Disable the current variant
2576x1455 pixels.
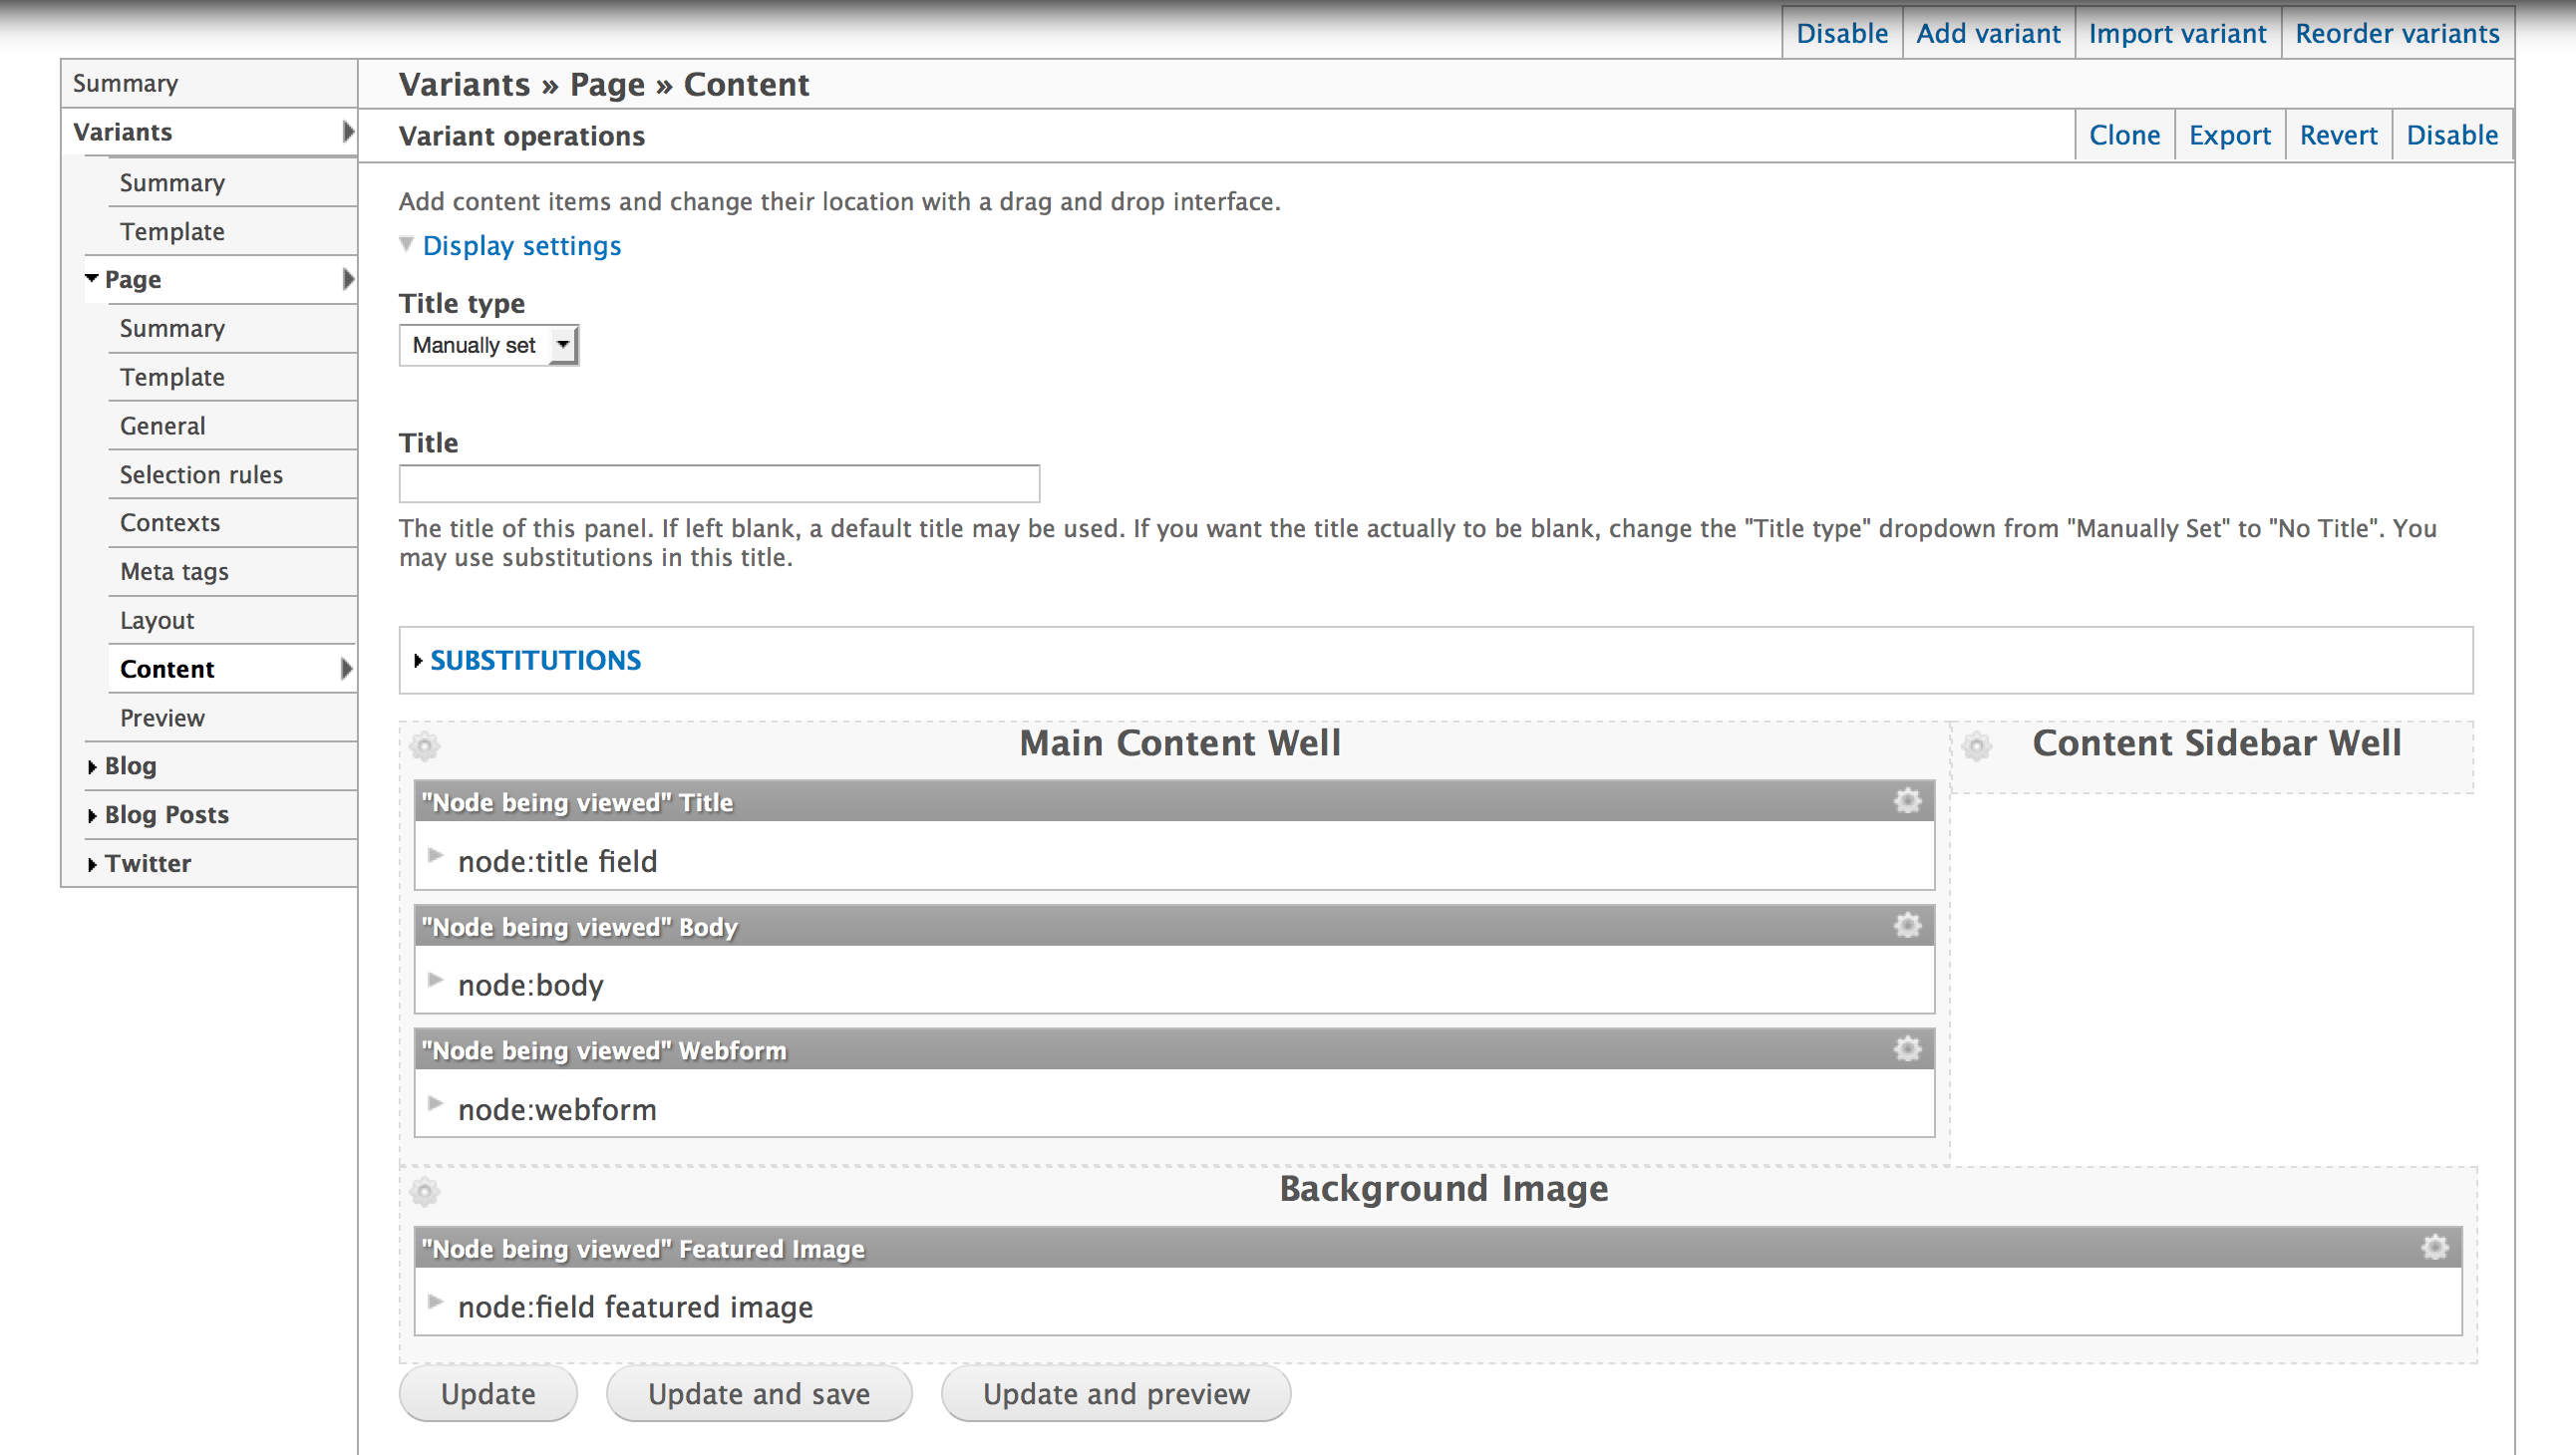(x=2454, y=137)
